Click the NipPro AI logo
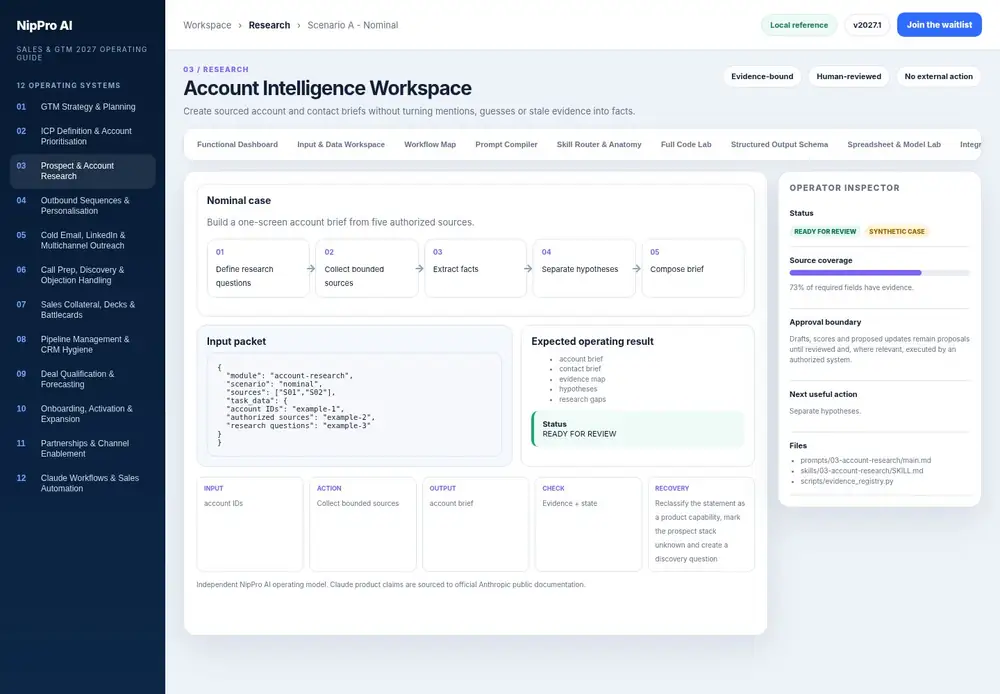The width and height of the screenshot is (1000, 694). 44,26
